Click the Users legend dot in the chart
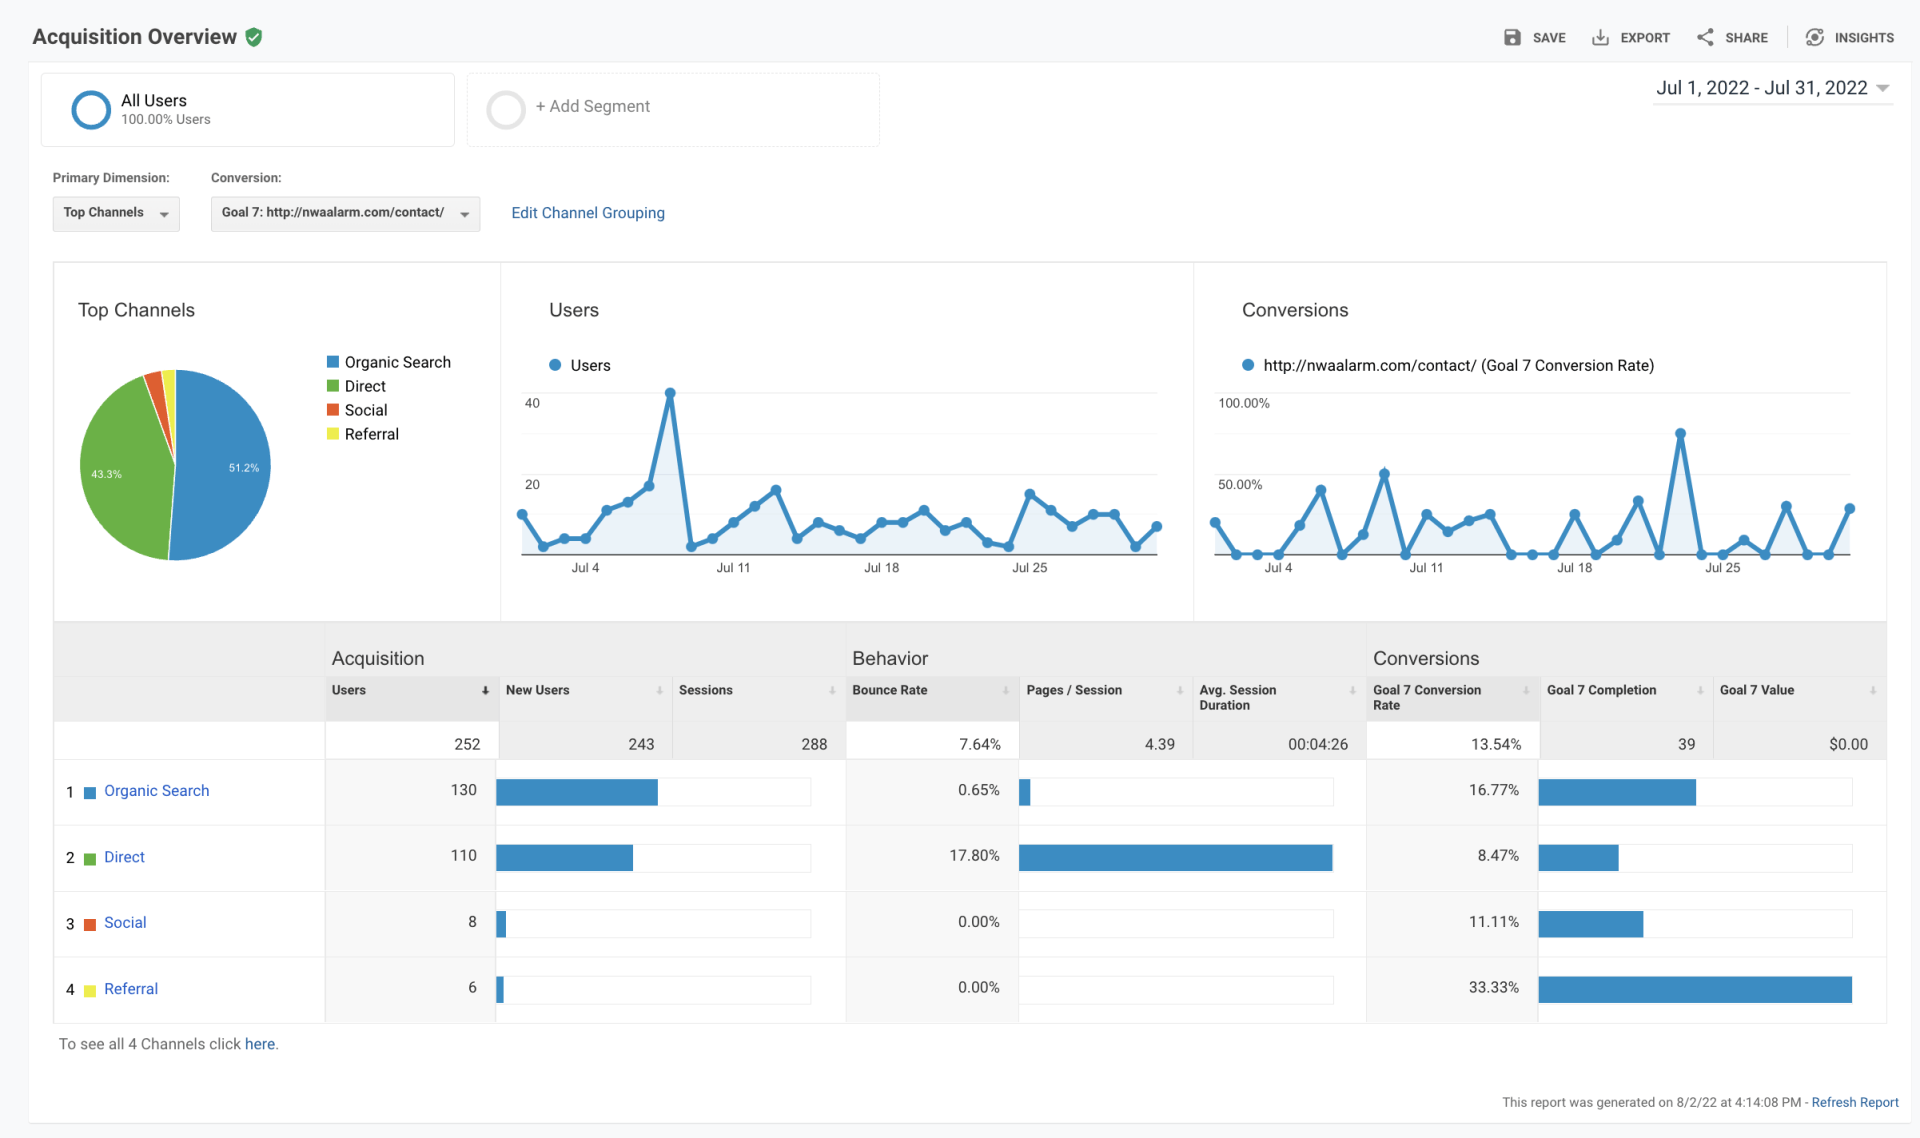This screenshot has height=1138, width=1920. (x=555, y=366)
